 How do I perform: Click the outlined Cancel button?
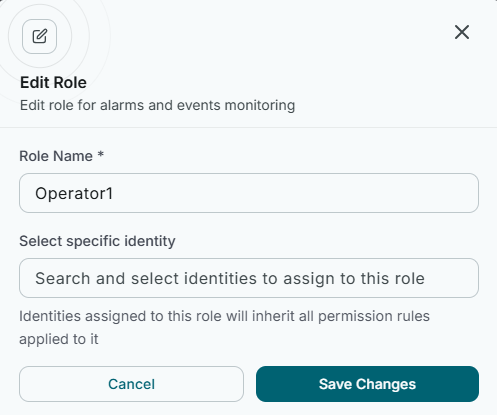(x=131, y=384)
